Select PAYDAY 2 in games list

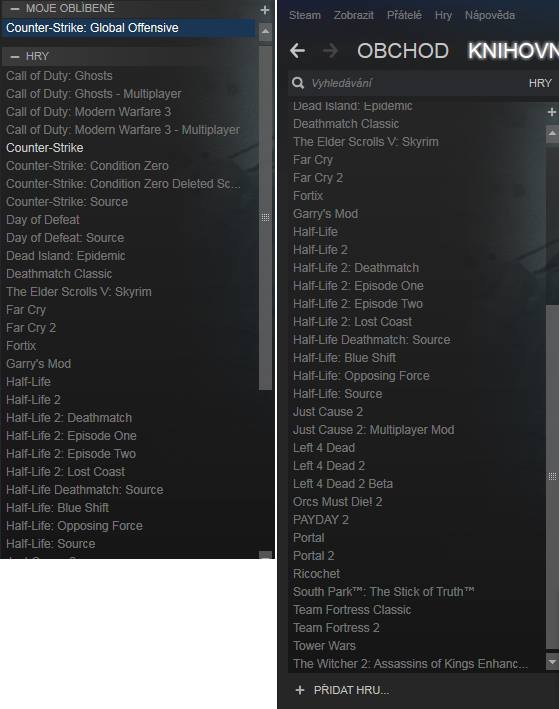click(321, 520)
